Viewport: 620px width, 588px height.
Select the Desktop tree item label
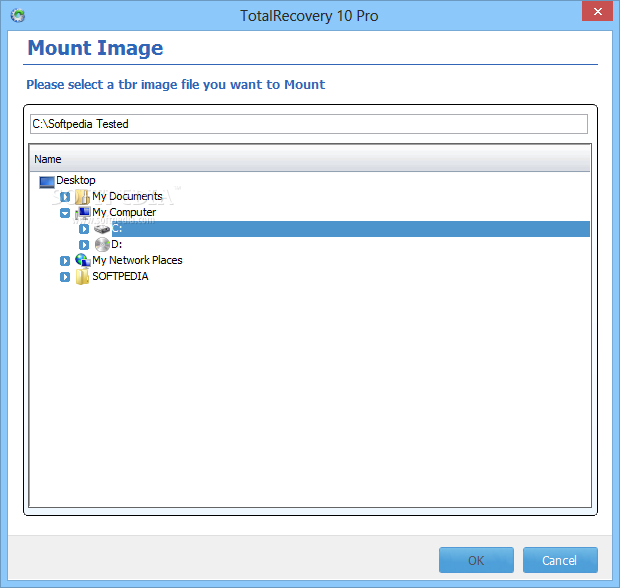click(x=76, y=180)
